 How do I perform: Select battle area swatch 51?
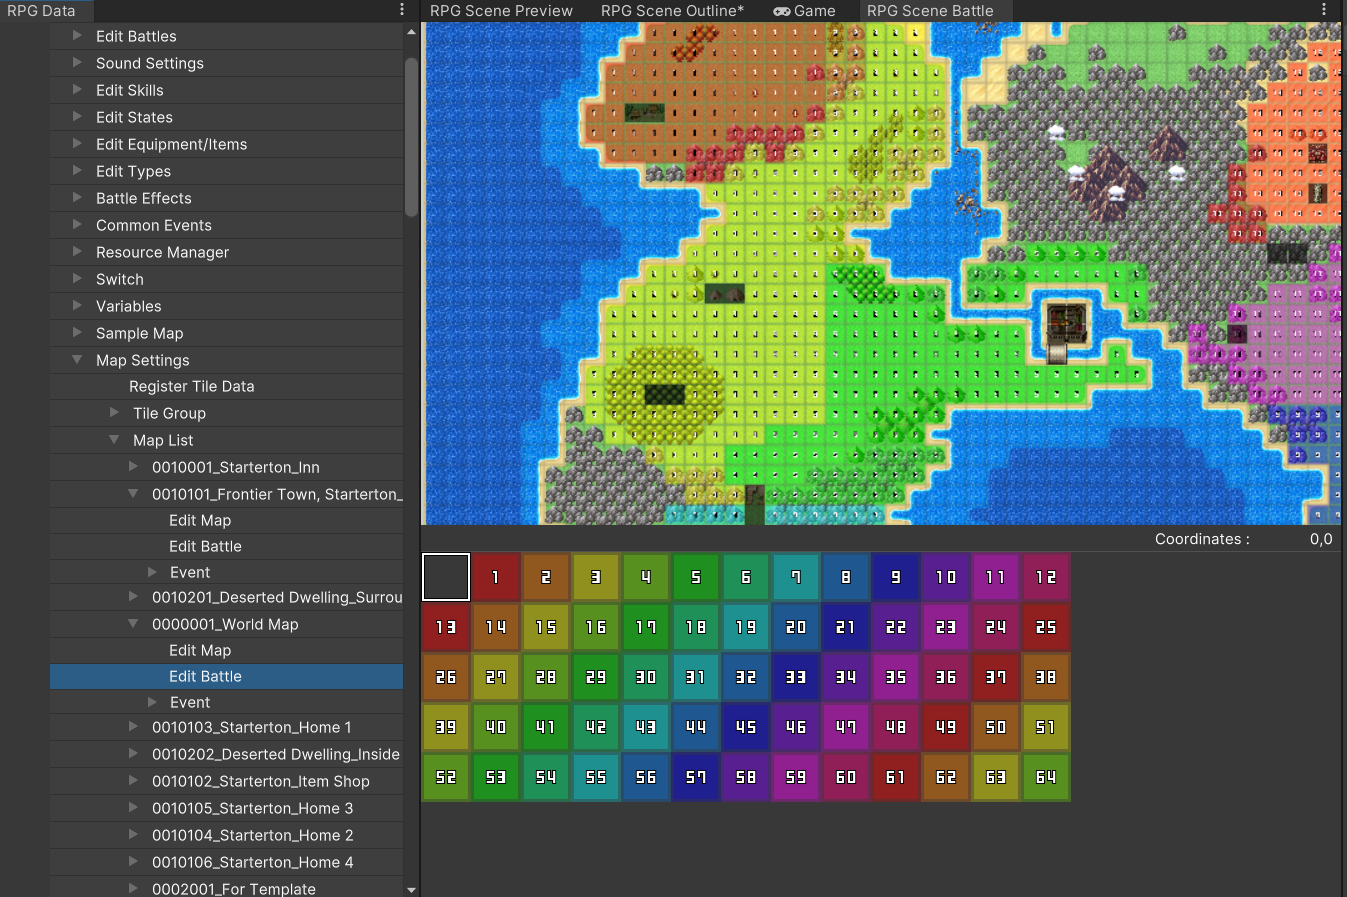click(1046, 727)
